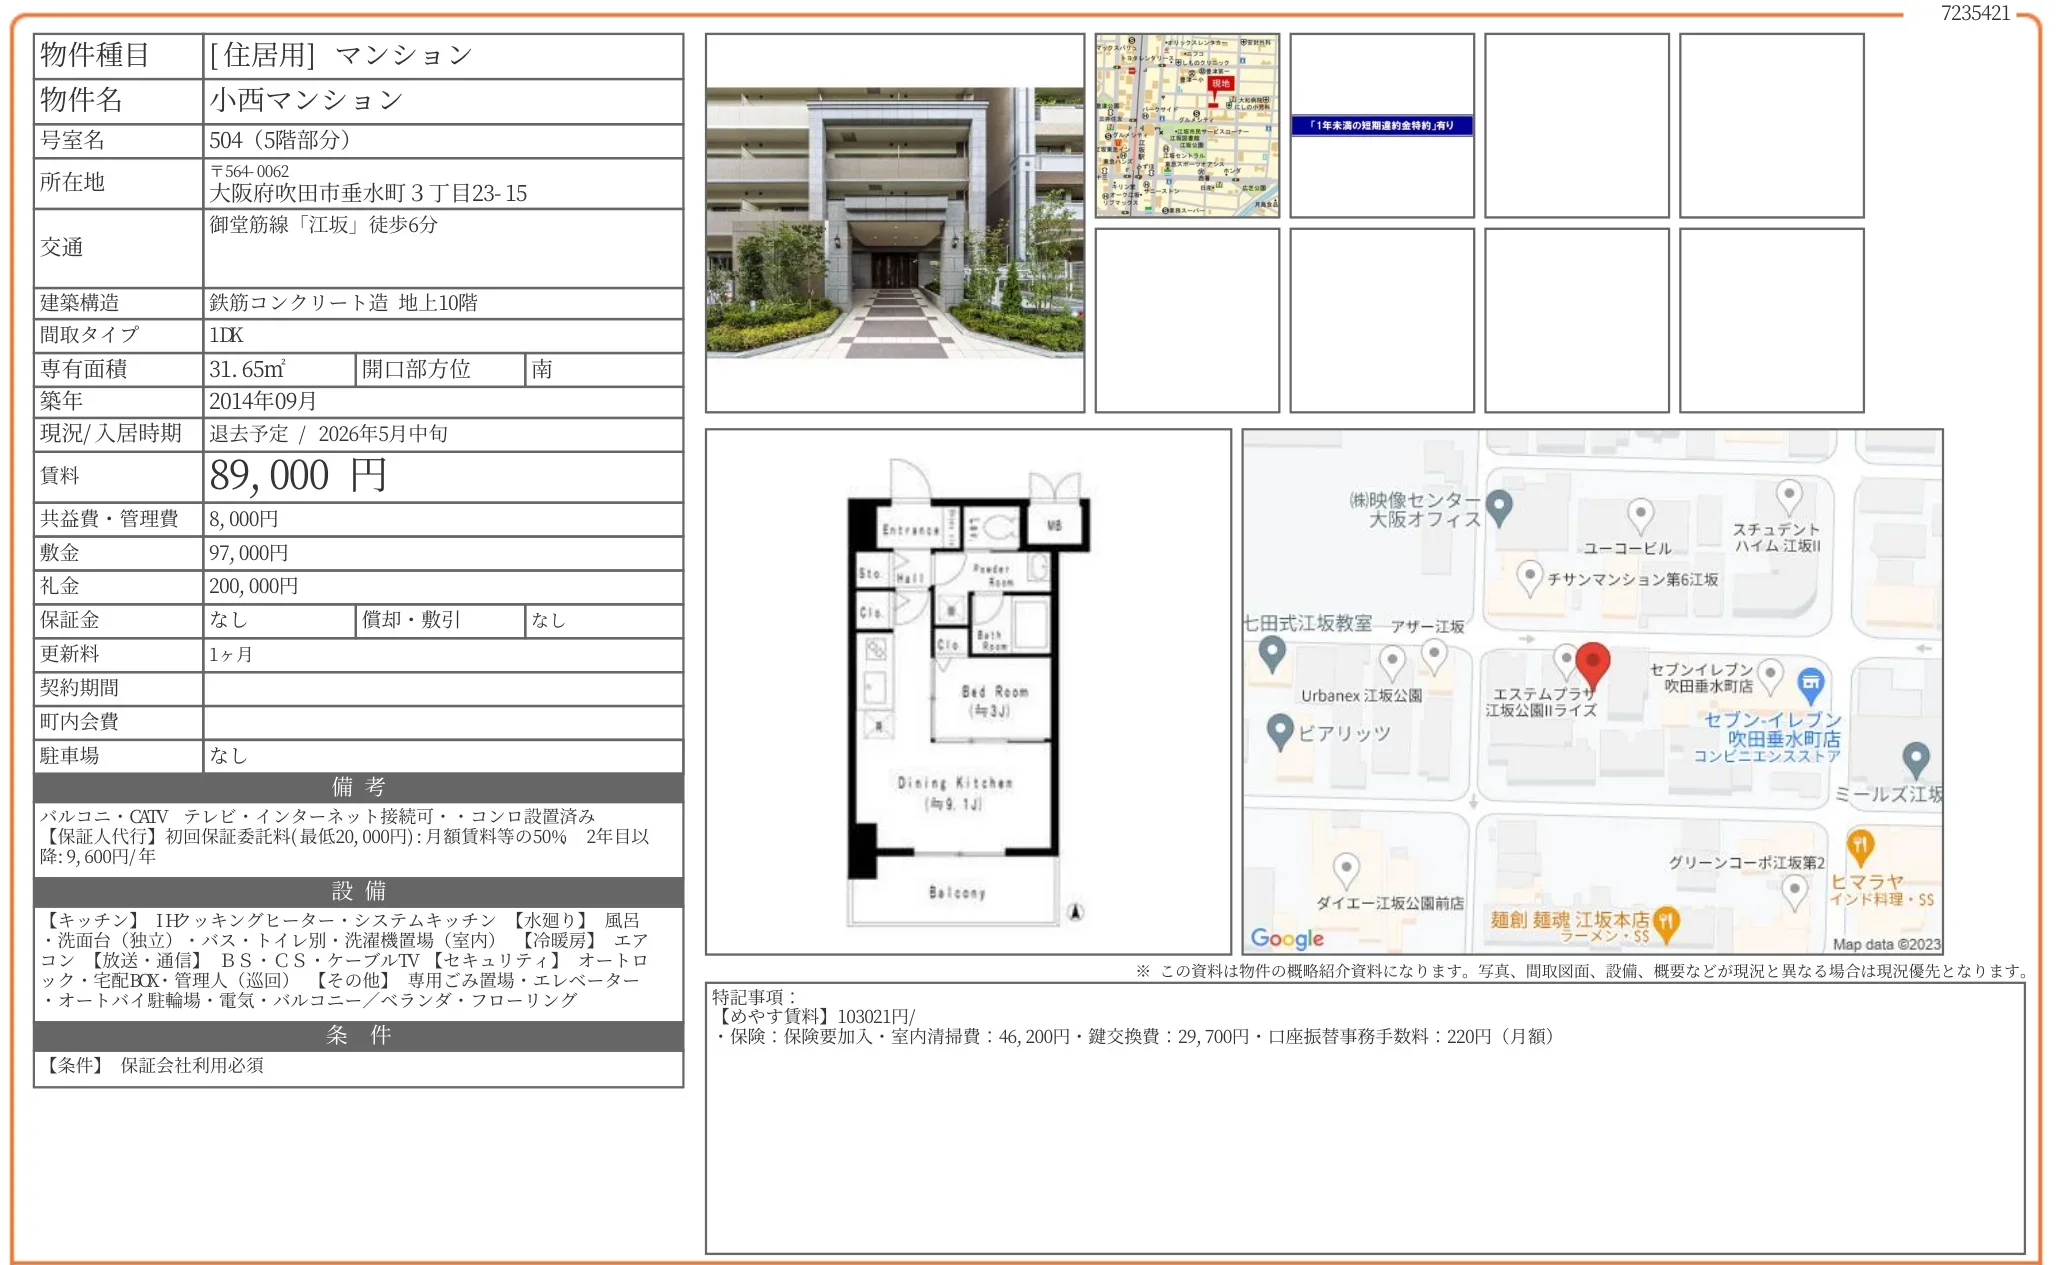Click the short-term cancellation penalty banner

coord(1381,125)
